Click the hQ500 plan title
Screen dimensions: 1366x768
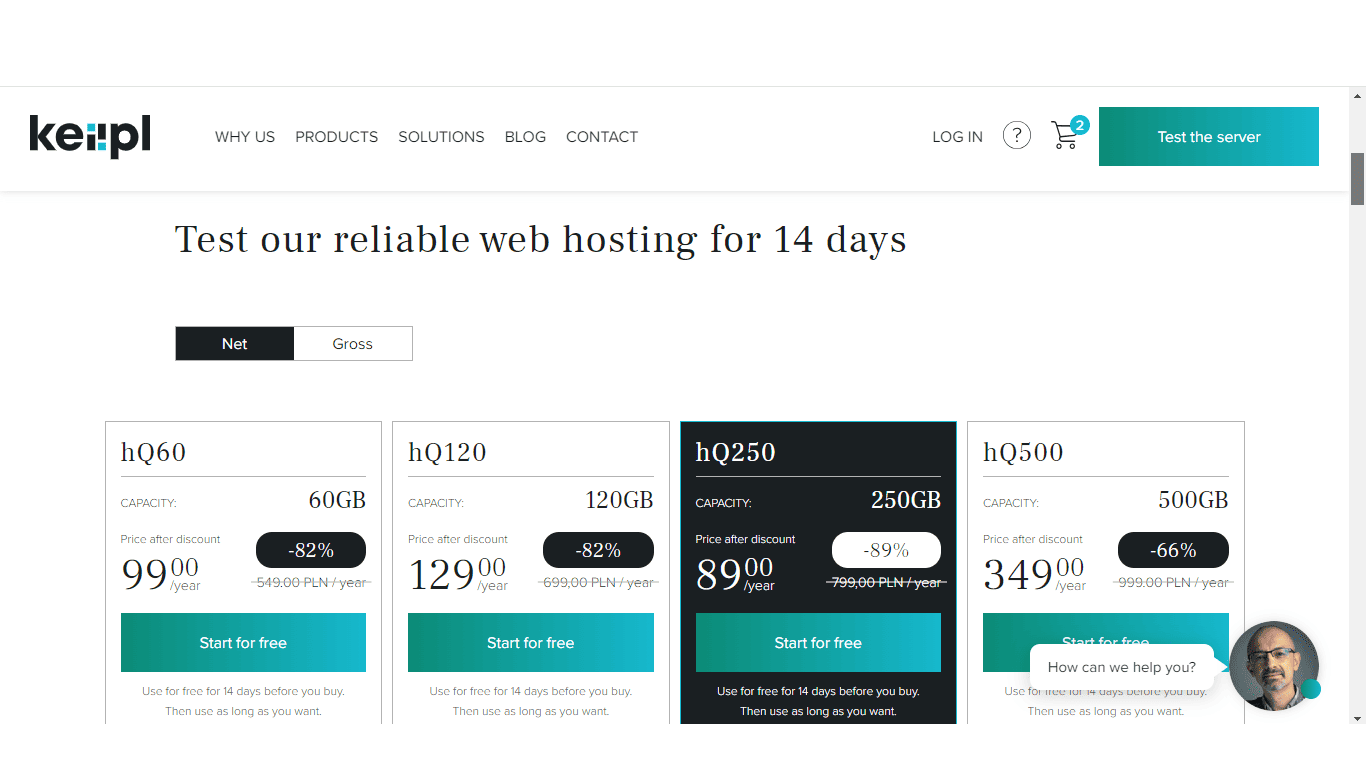[x=1023, y=452]
